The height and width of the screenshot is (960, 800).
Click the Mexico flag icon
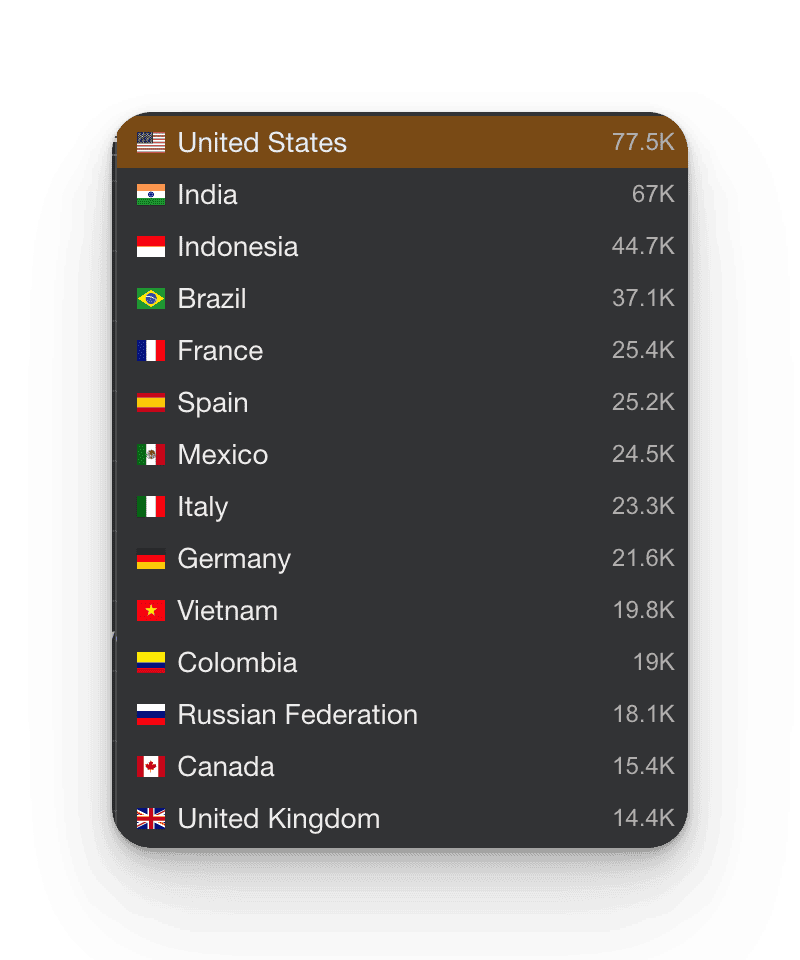click(x=151, y=454)
